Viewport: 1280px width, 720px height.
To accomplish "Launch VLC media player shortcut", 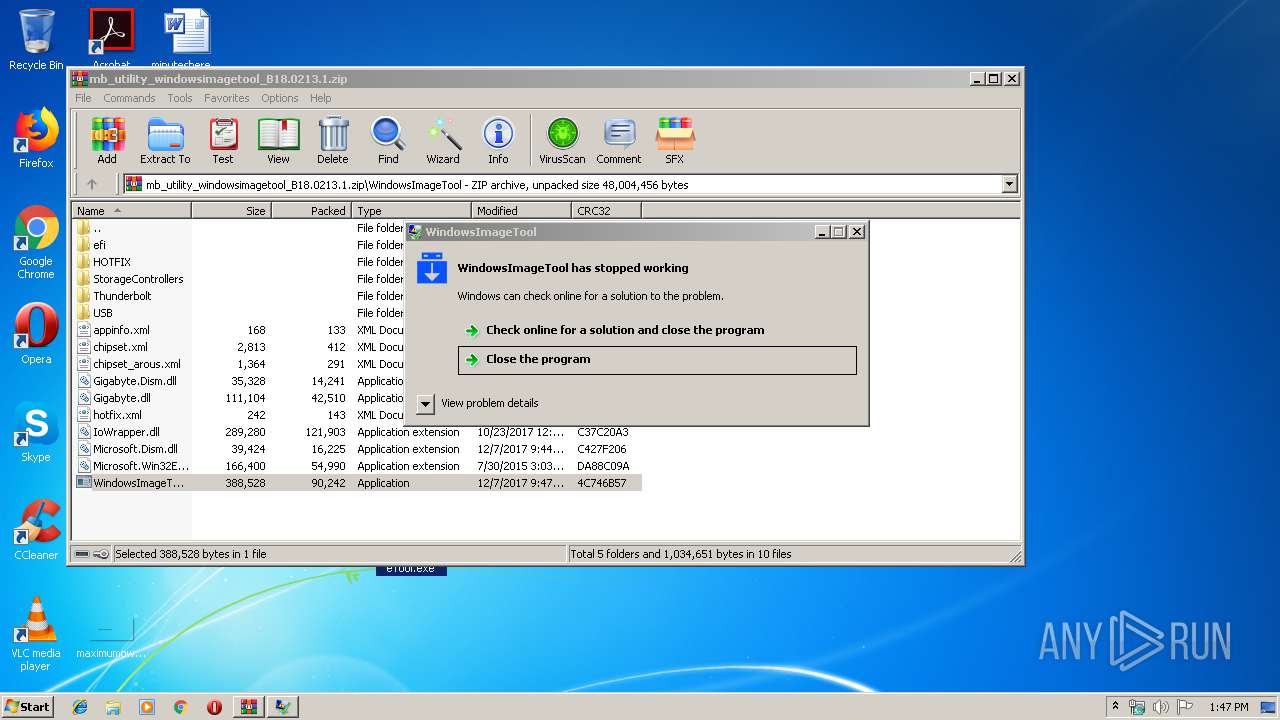I will point(36,635).
